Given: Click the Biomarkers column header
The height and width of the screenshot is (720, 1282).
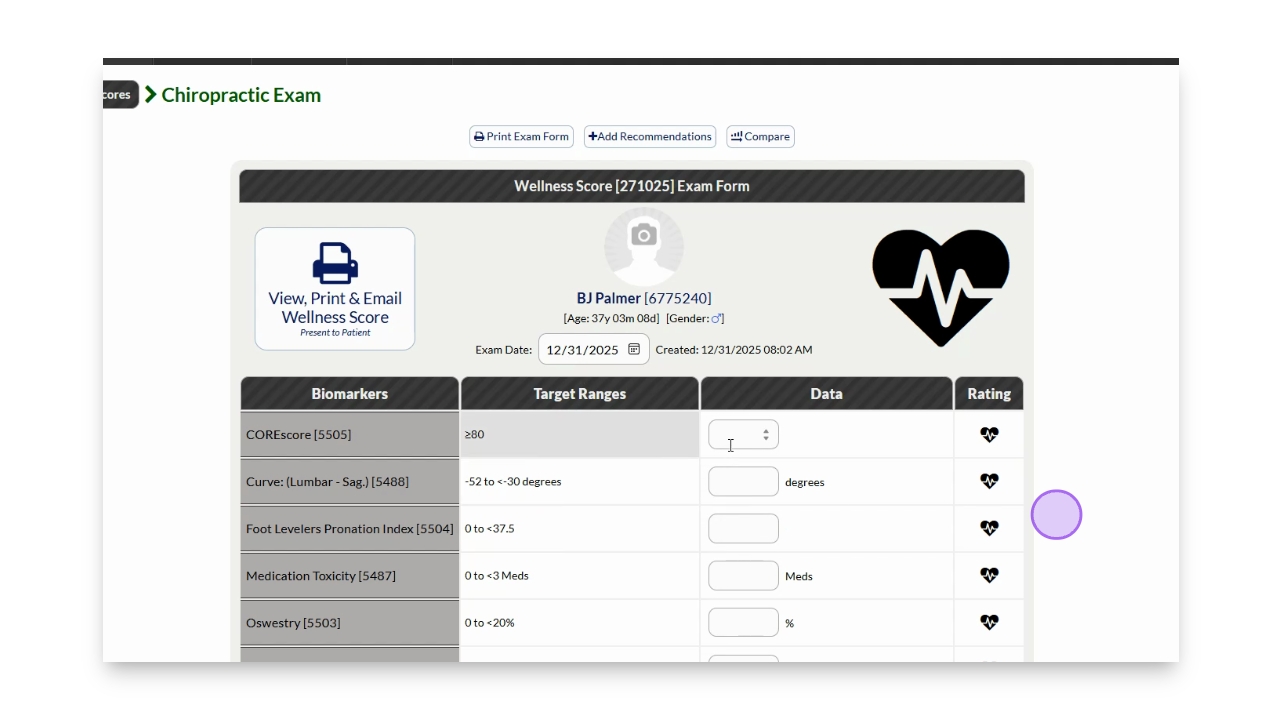Looking at the screenshot, I should click(x=349, y=394).
